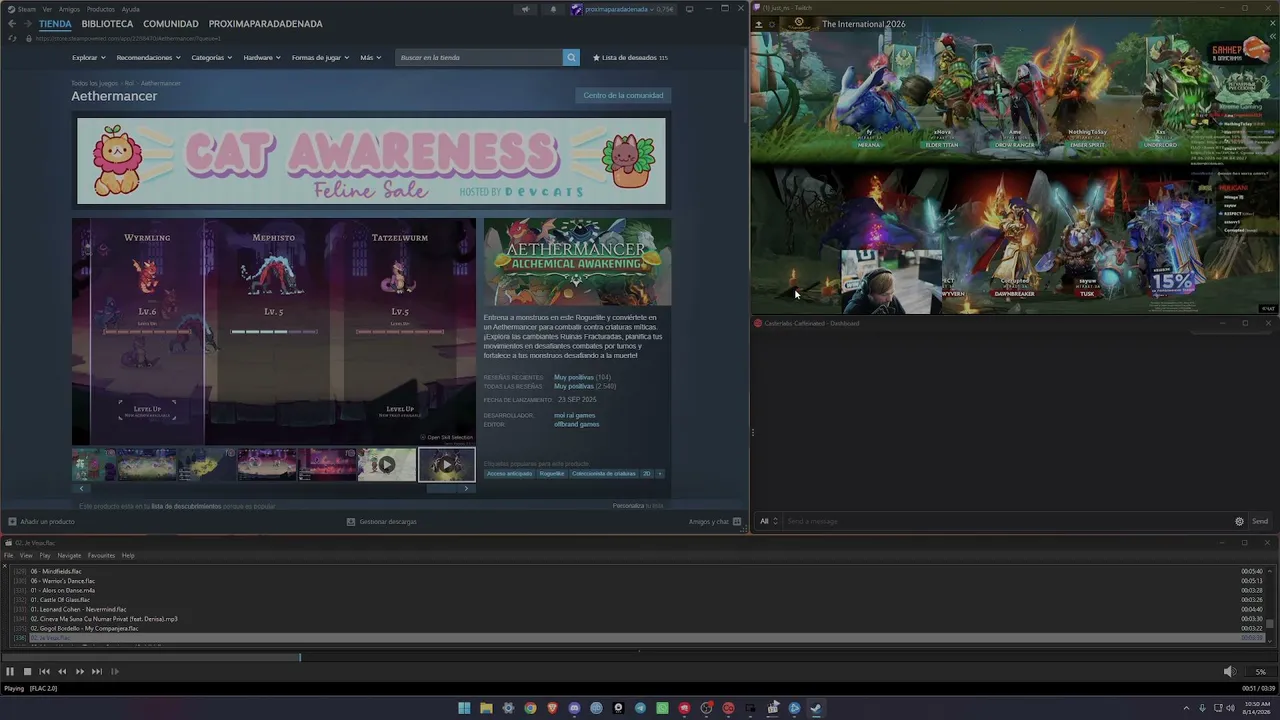Open the Steam menu in the title bar
1280x720 pixels.
click(26, 9)
